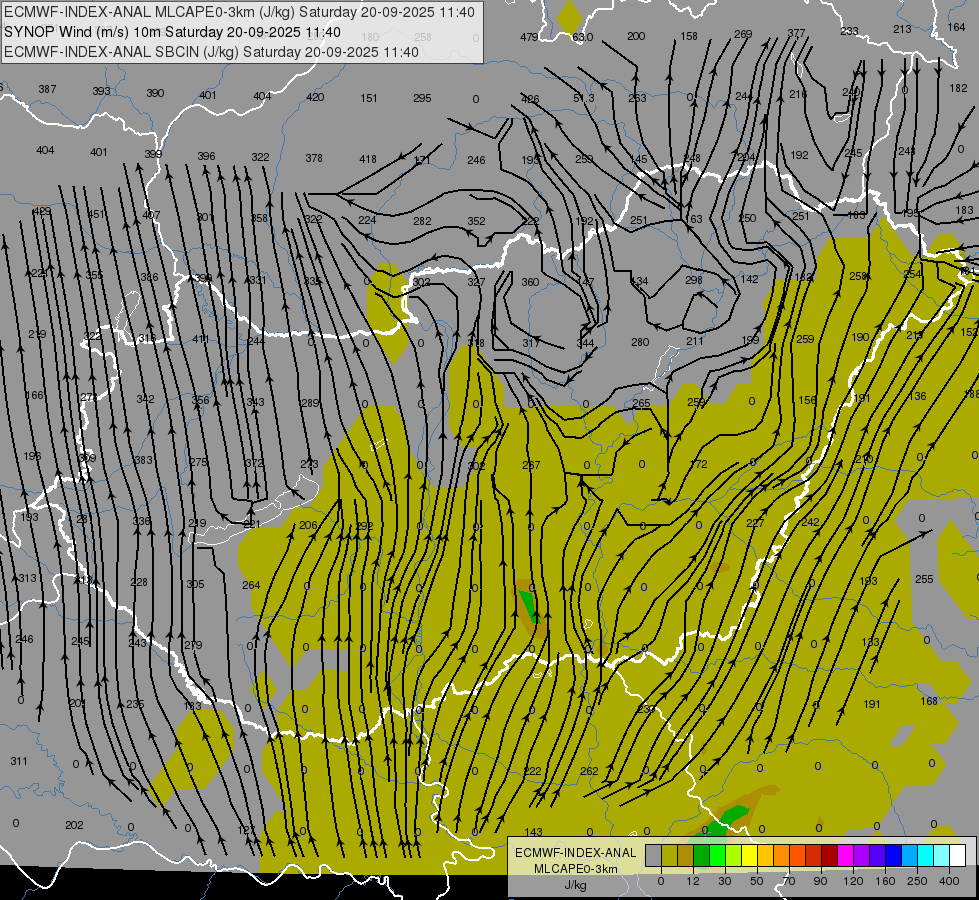
Task: Click the olive-yellow legend swatch above 0
Action: point(669,855)
